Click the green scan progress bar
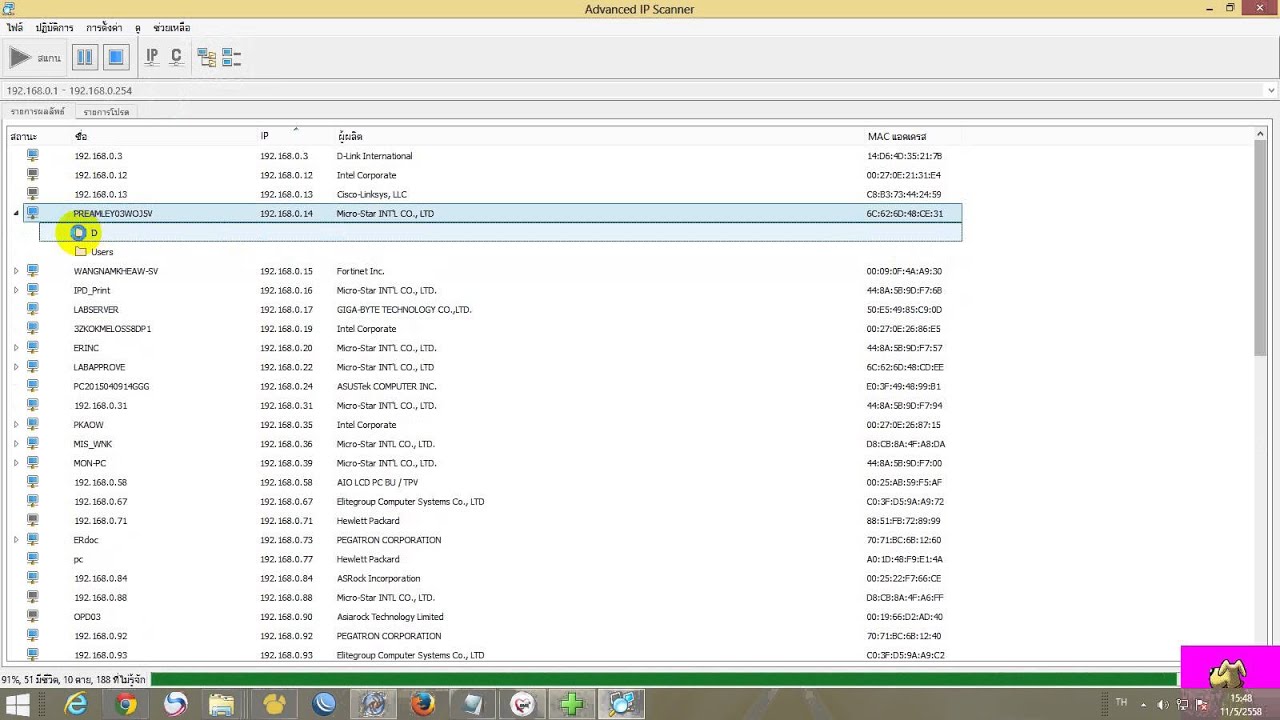This screenshot has width=1280, height=720. point(664,679)
